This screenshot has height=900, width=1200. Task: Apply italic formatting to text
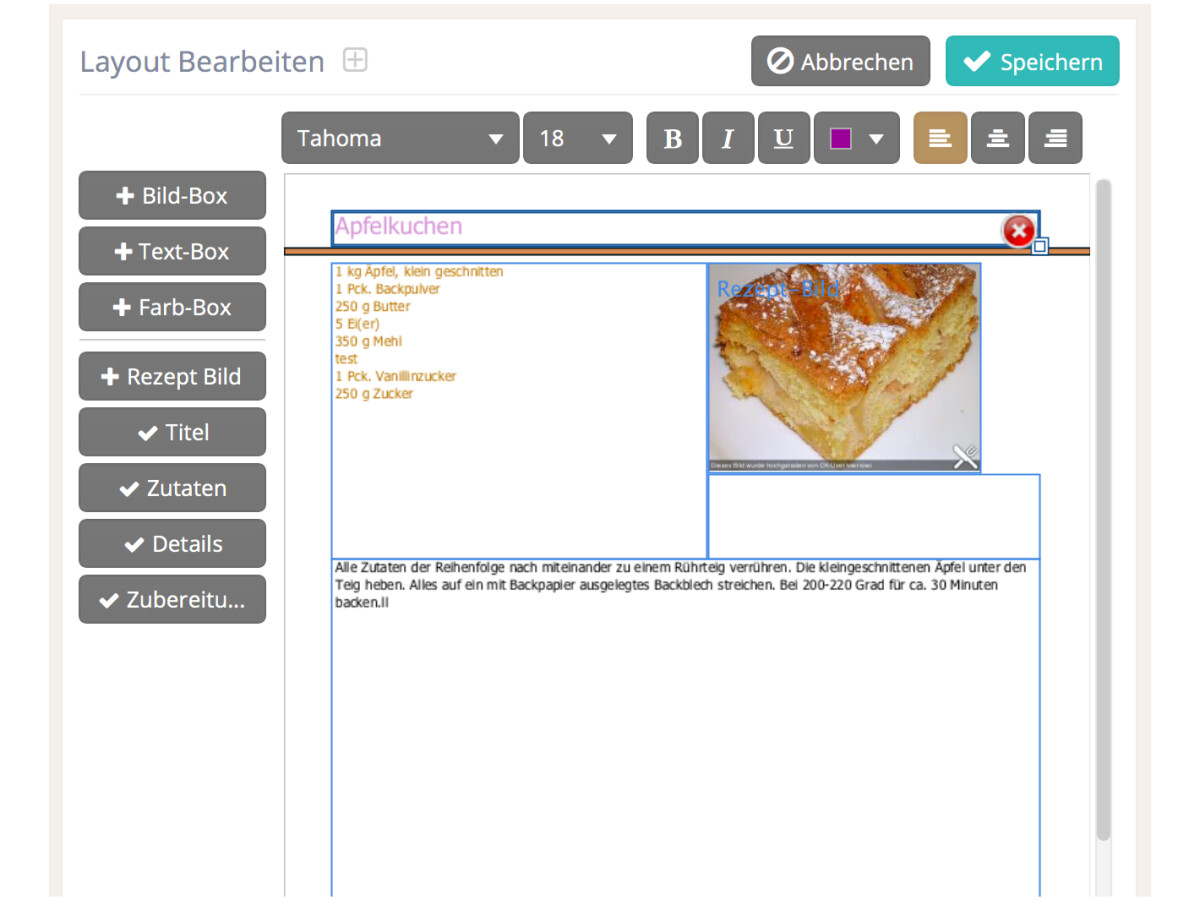728,138
